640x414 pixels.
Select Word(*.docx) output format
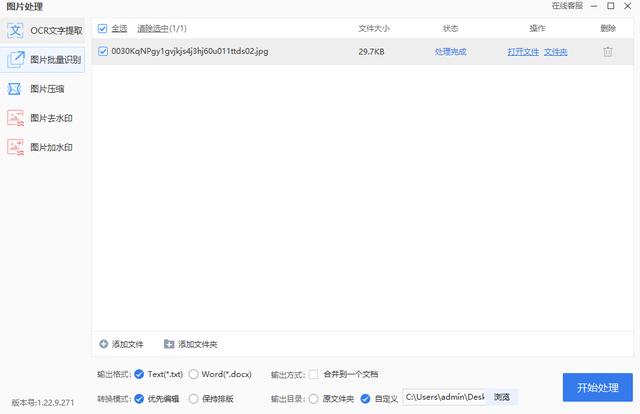tap(193, 374)
